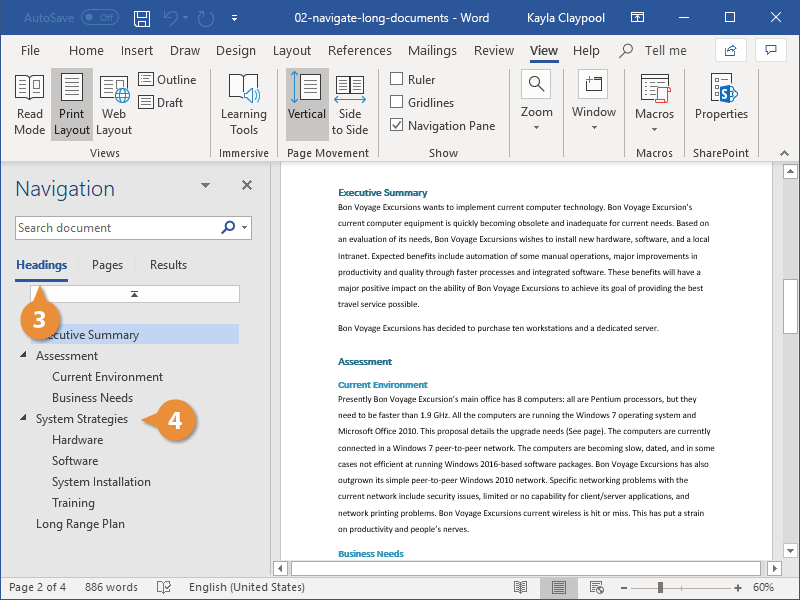
Task: Collapse the System Strategies heading
Action: click(23, 418)
